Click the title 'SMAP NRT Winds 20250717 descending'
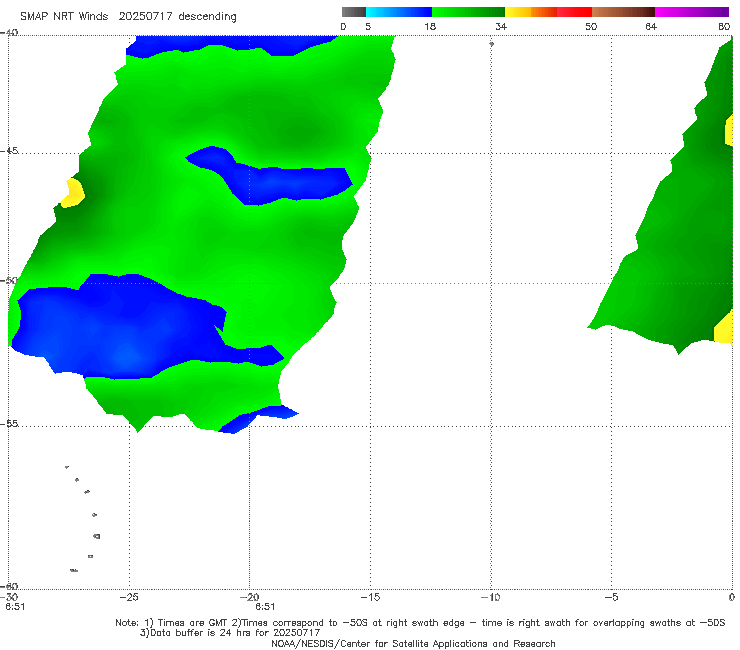 [128, 17]
